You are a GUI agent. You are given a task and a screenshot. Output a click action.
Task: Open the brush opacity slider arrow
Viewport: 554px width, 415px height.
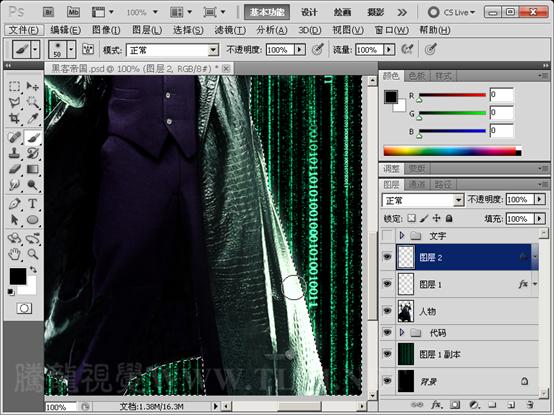[x=300, y=50]
